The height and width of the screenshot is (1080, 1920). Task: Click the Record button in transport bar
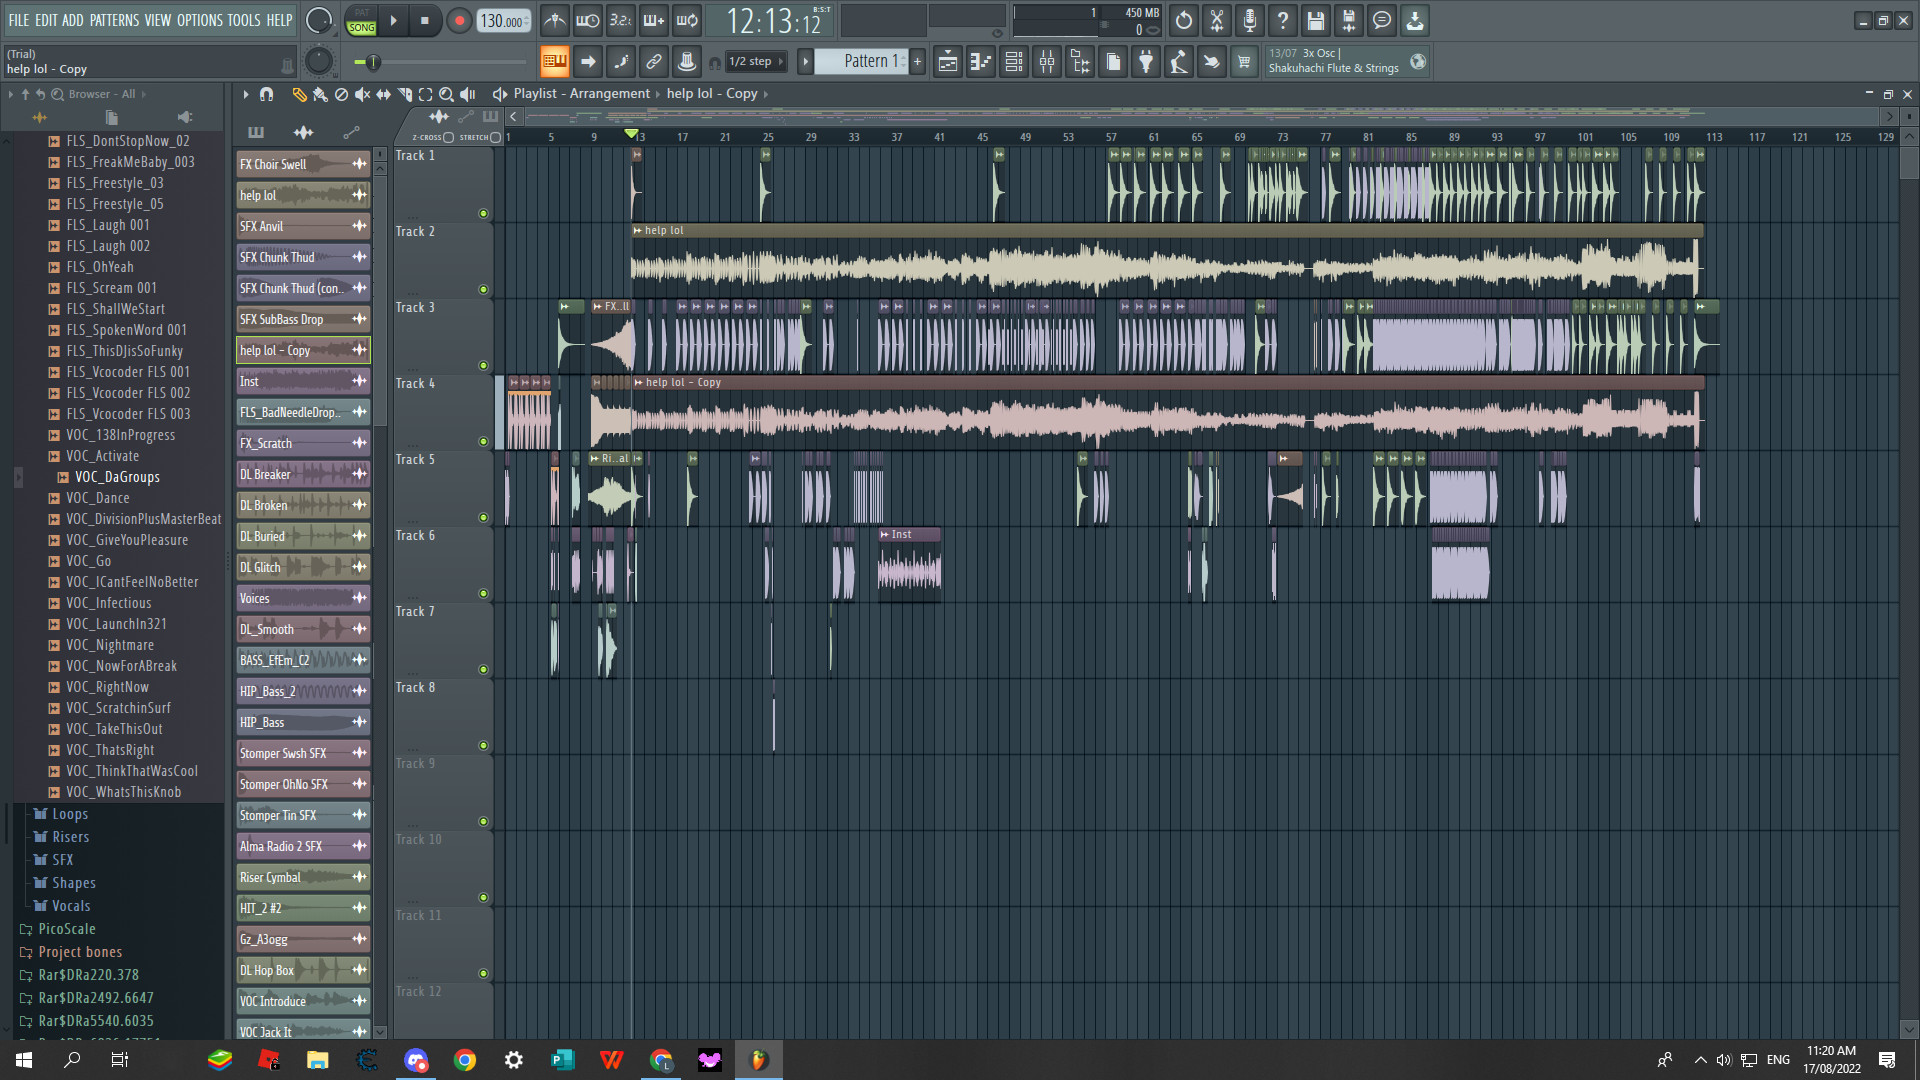[x=458, y=20]
